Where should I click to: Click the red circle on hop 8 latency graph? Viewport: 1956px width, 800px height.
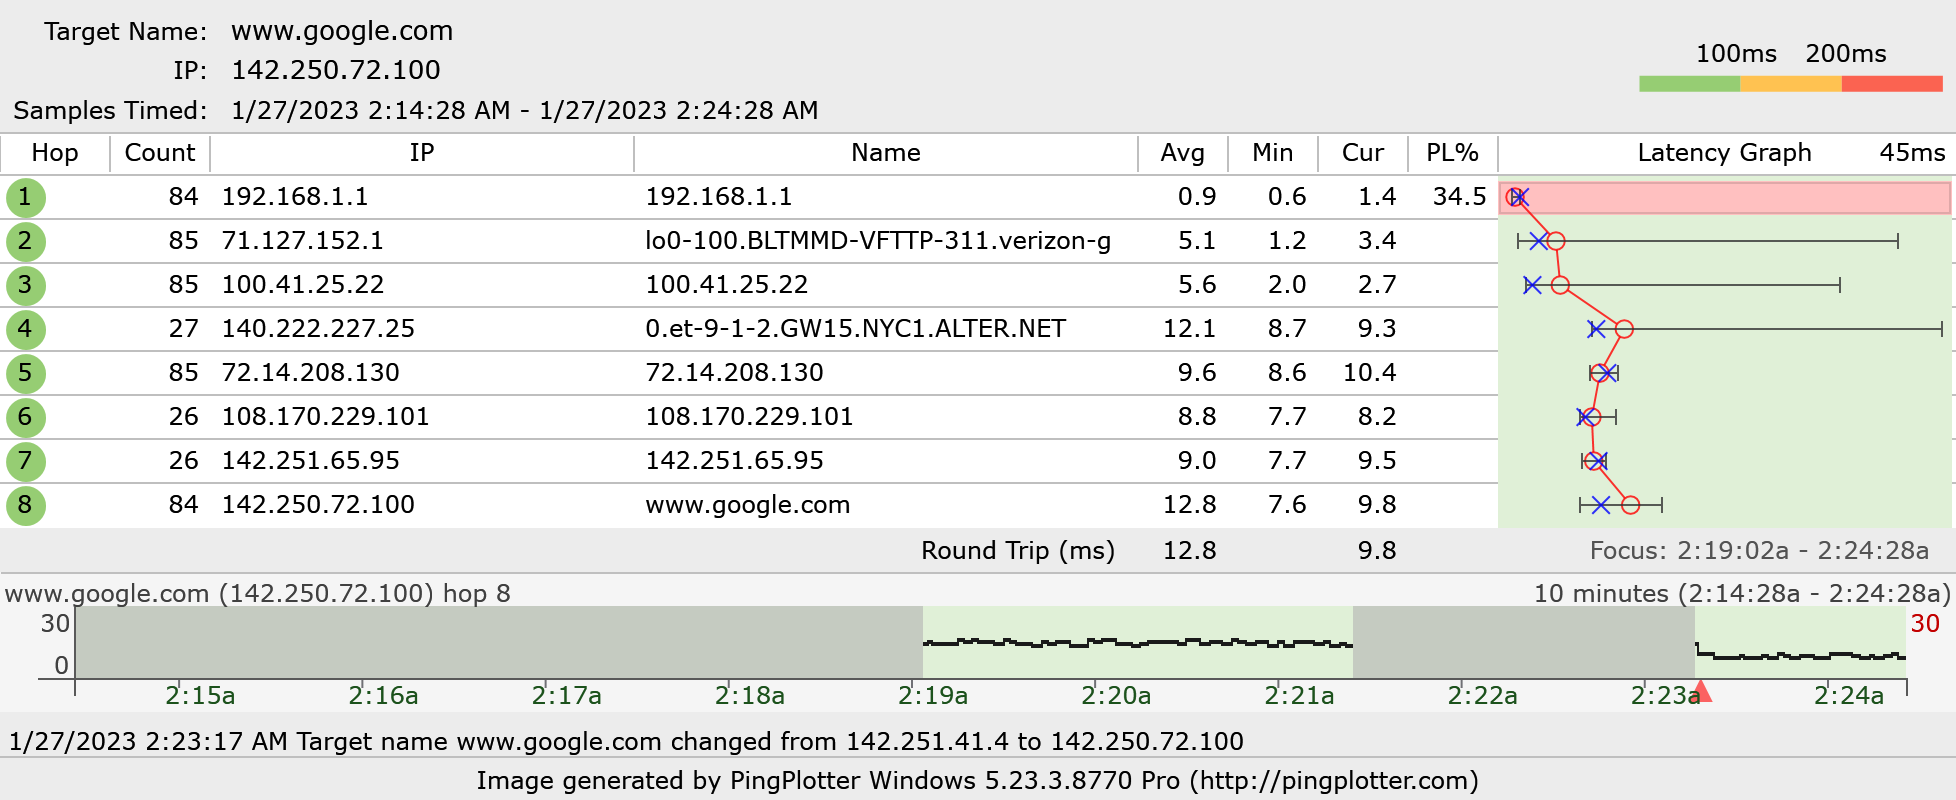[1630, 505]
